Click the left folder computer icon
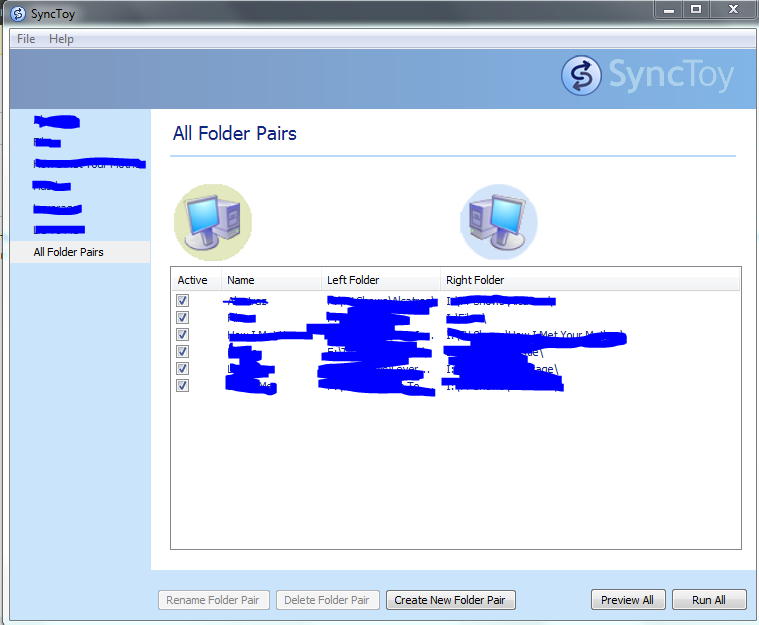This screenshot has width=759, height=625. 213,222
